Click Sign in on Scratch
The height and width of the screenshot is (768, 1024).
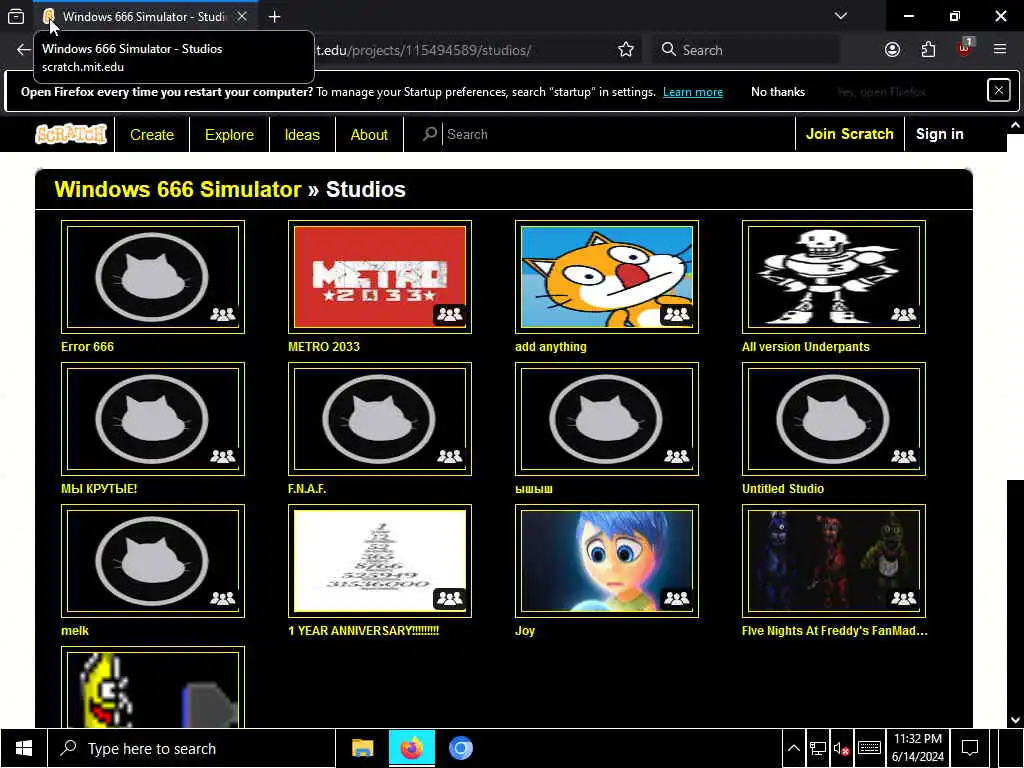click(x=939, y=134)
